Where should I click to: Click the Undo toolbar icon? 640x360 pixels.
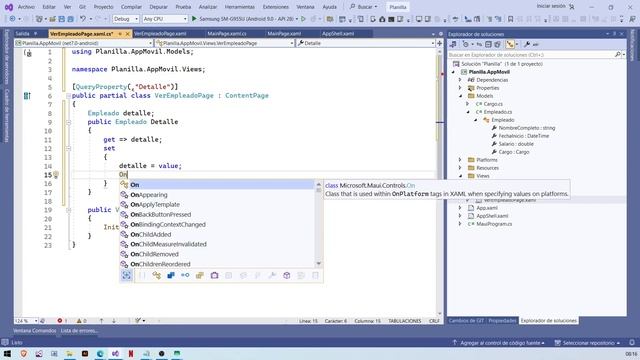83,19
